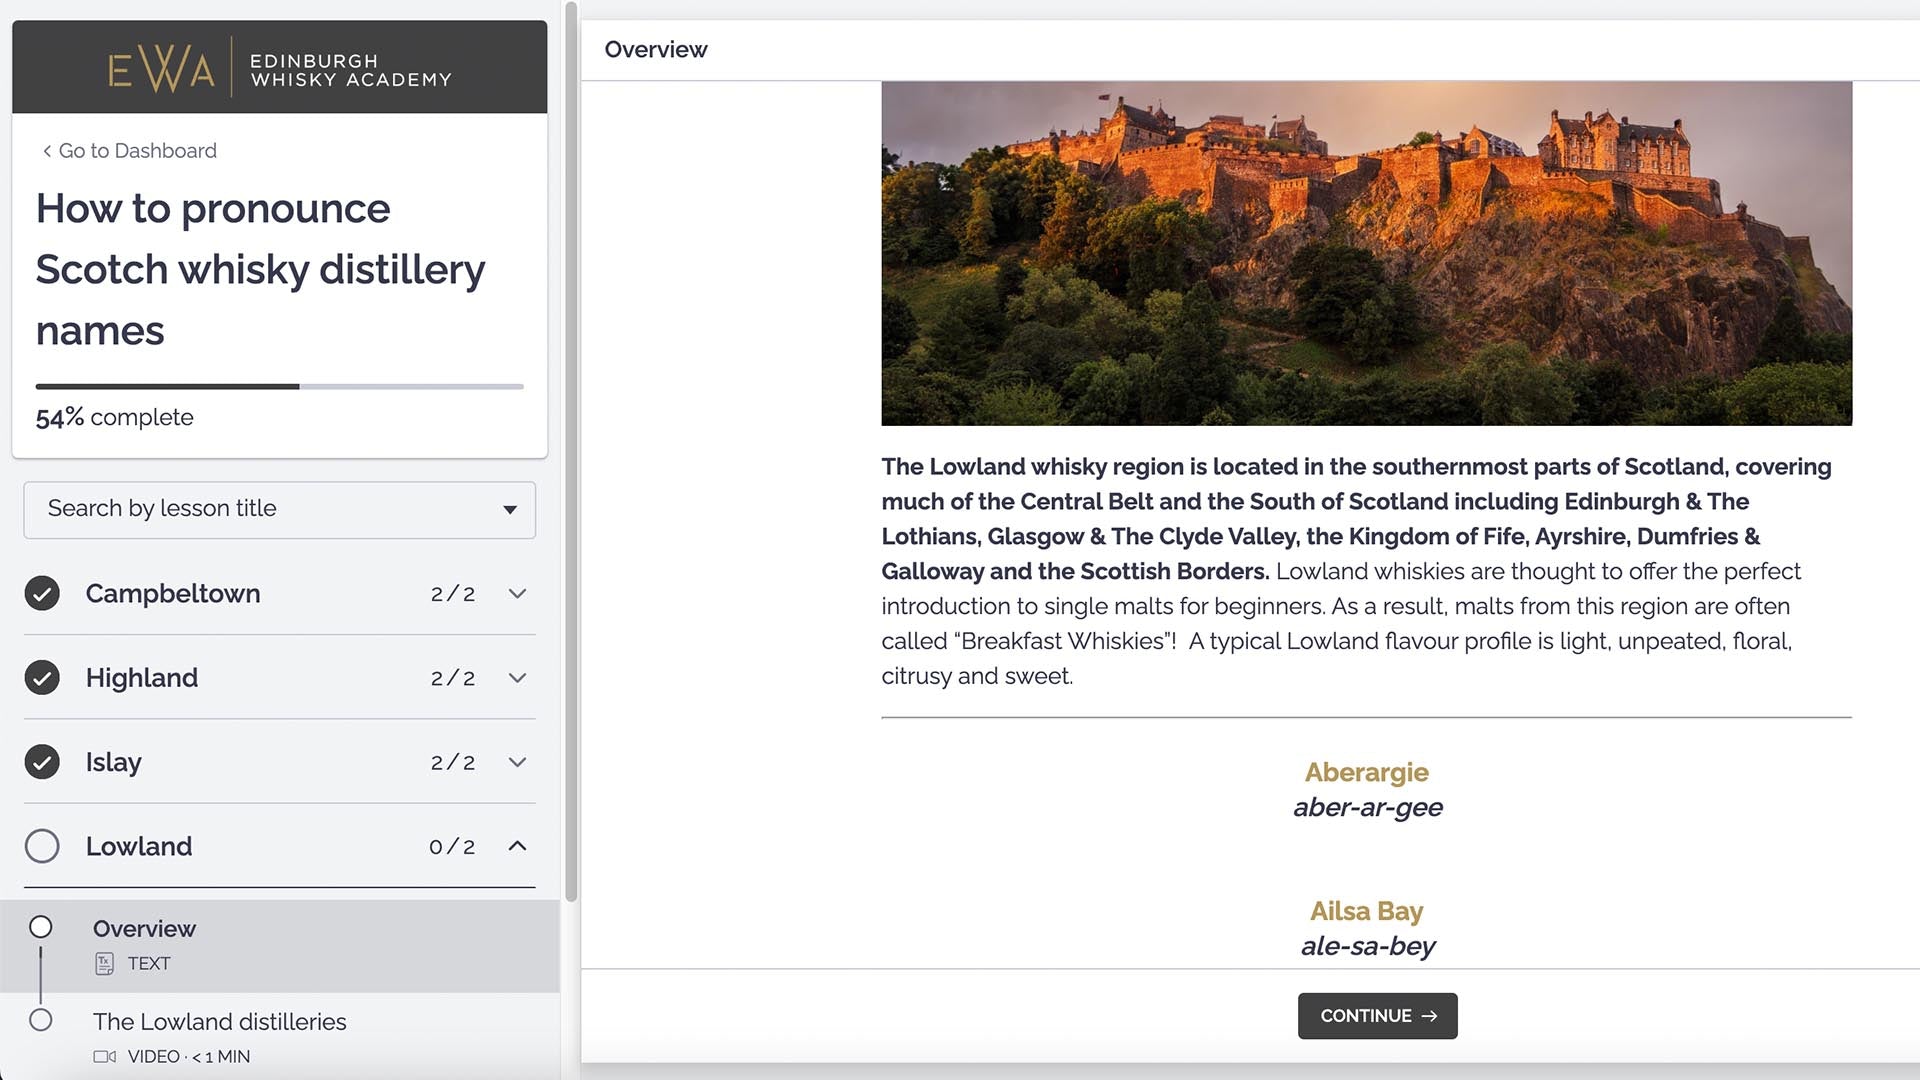The width and height of the screenshot is (1920, 1080).
Task: Click the course title heading
Action: click(260, 269)
